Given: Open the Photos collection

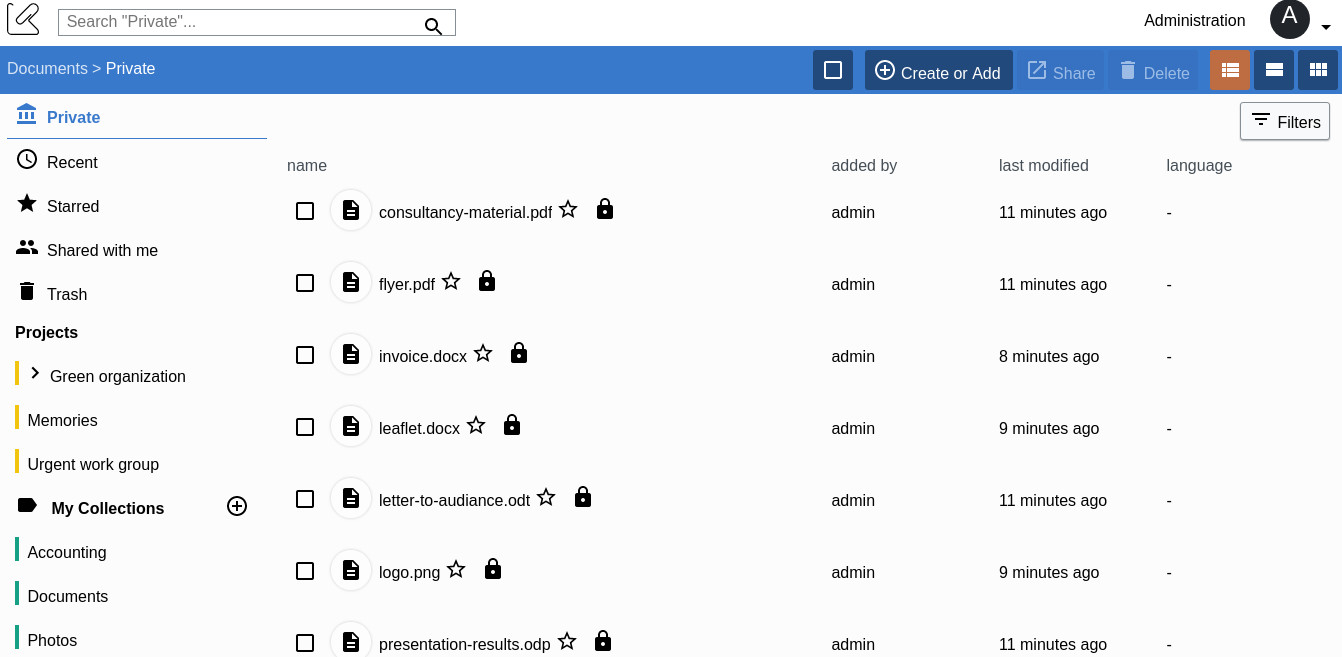Looking at the screenshot, I should [52, 640].
